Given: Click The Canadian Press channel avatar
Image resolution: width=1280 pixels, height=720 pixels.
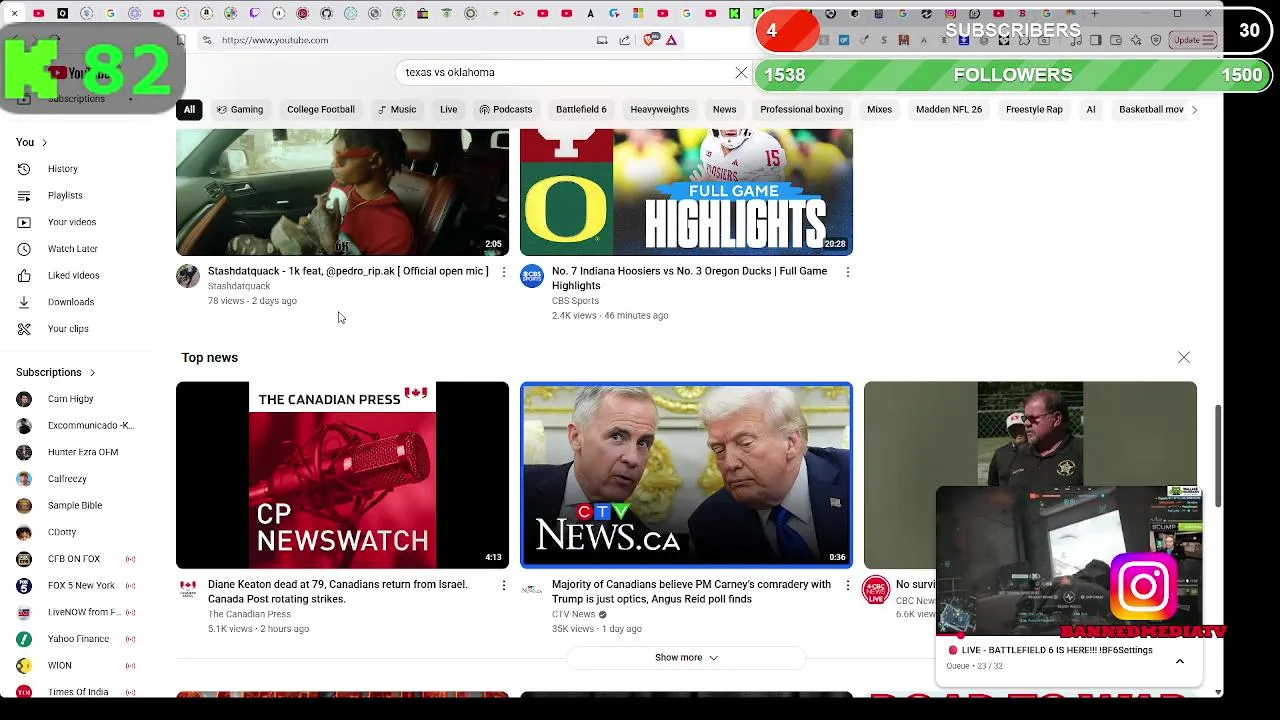Looking at the screenshot, I should pos(188,589).
